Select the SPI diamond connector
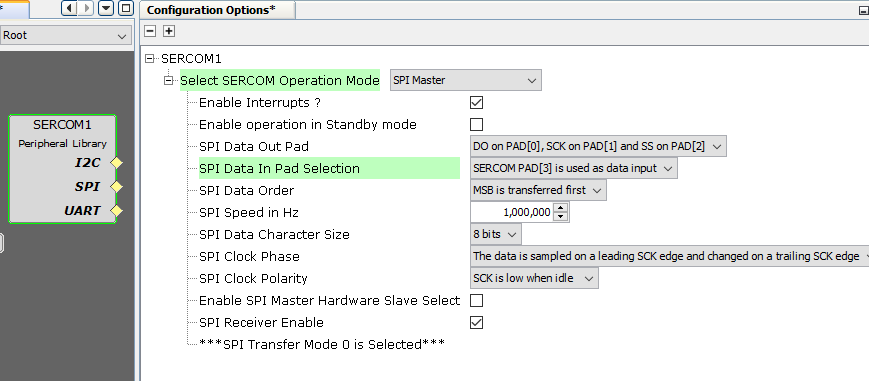 [x=116, y=187]
